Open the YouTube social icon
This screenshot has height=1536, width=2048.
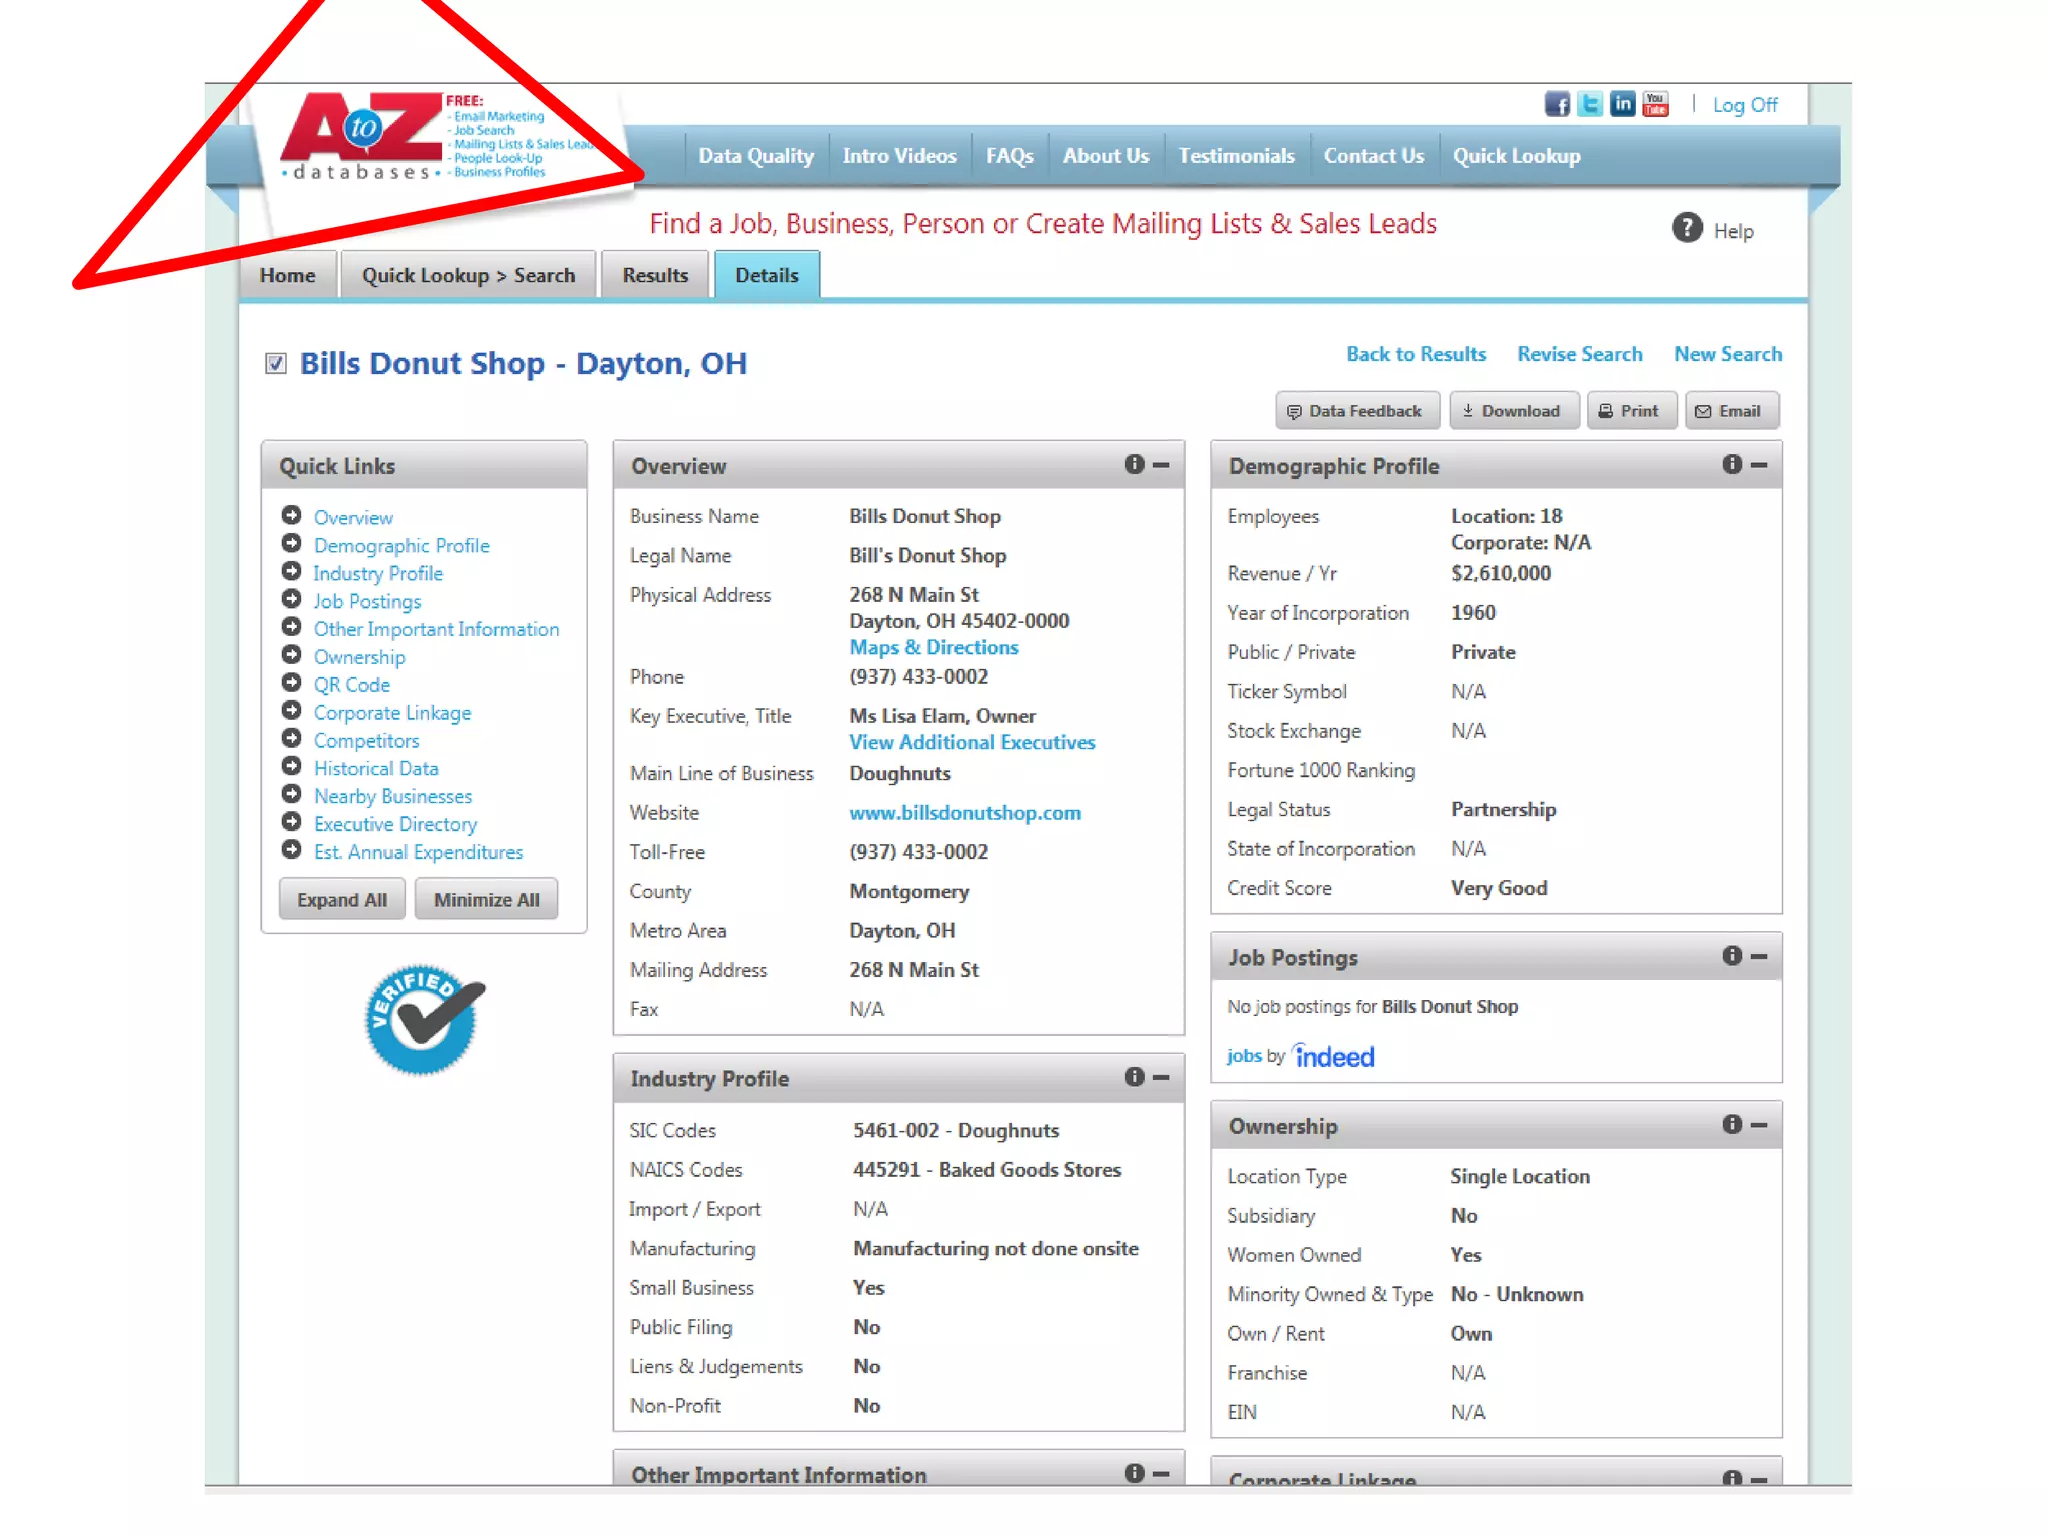[x=1656, y=104]
